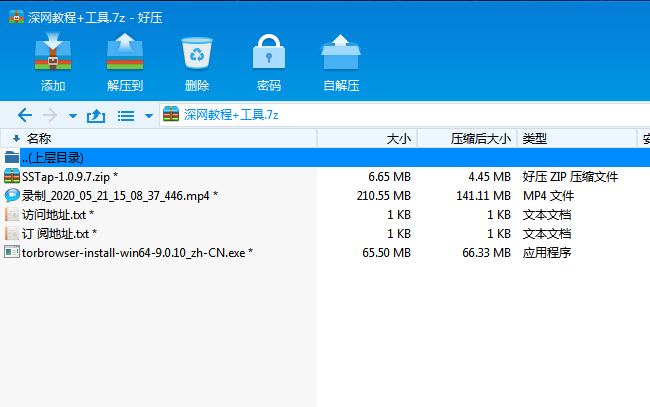Click the zip icon beside SSTap-1.0.9.7.zip
This screenshot has height=407, width=650.
(x=12, y=176)
